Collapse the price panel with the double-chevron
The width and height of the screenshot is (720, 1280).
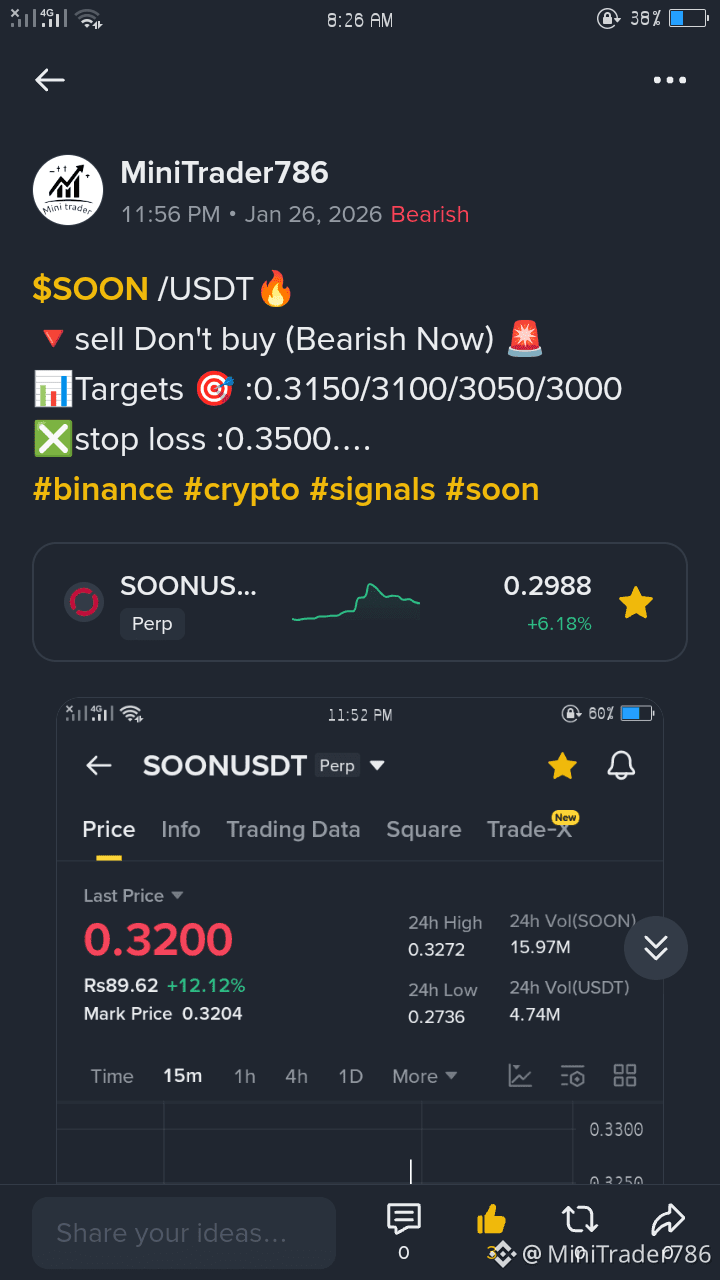(656, 947)
